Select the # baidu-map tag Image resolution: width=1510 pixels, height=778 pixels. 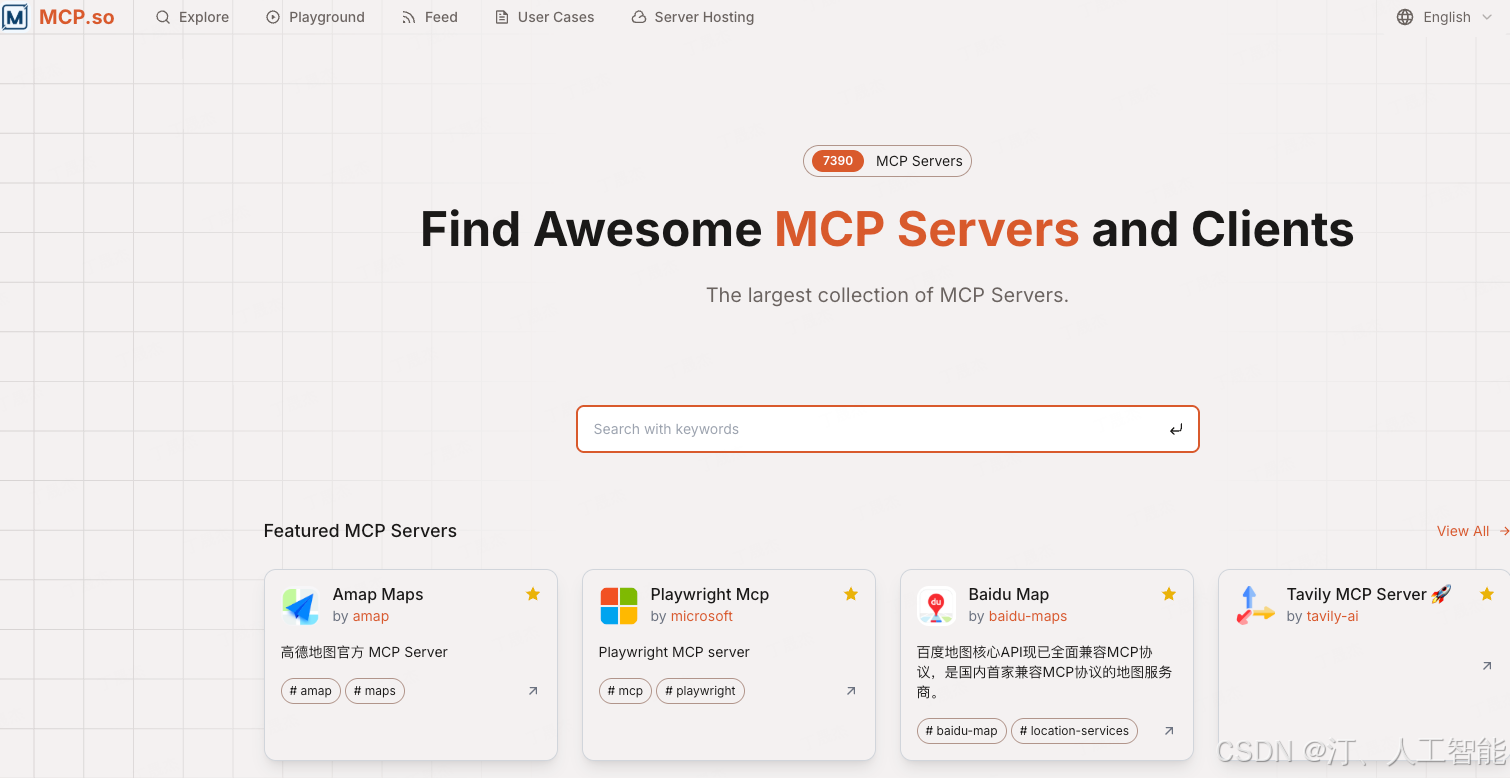(x=961, y=731)
